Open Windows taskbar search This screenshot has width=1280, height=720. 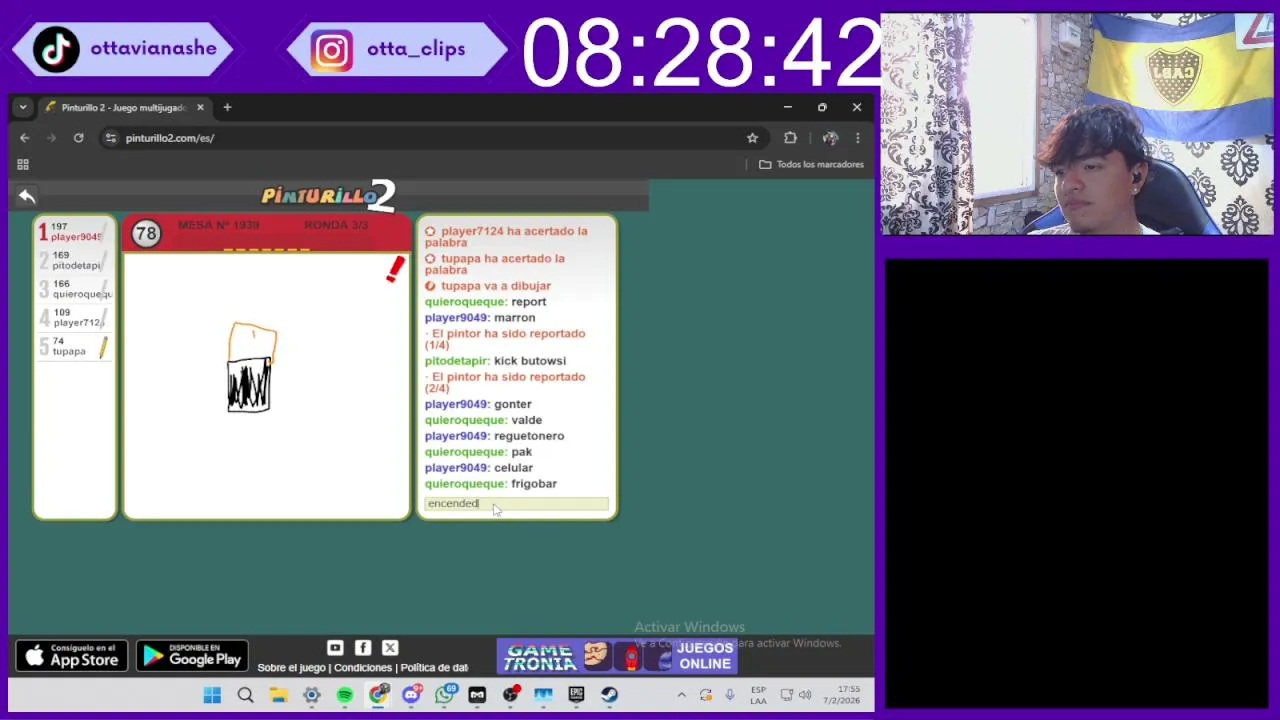[x=245, y=695]
